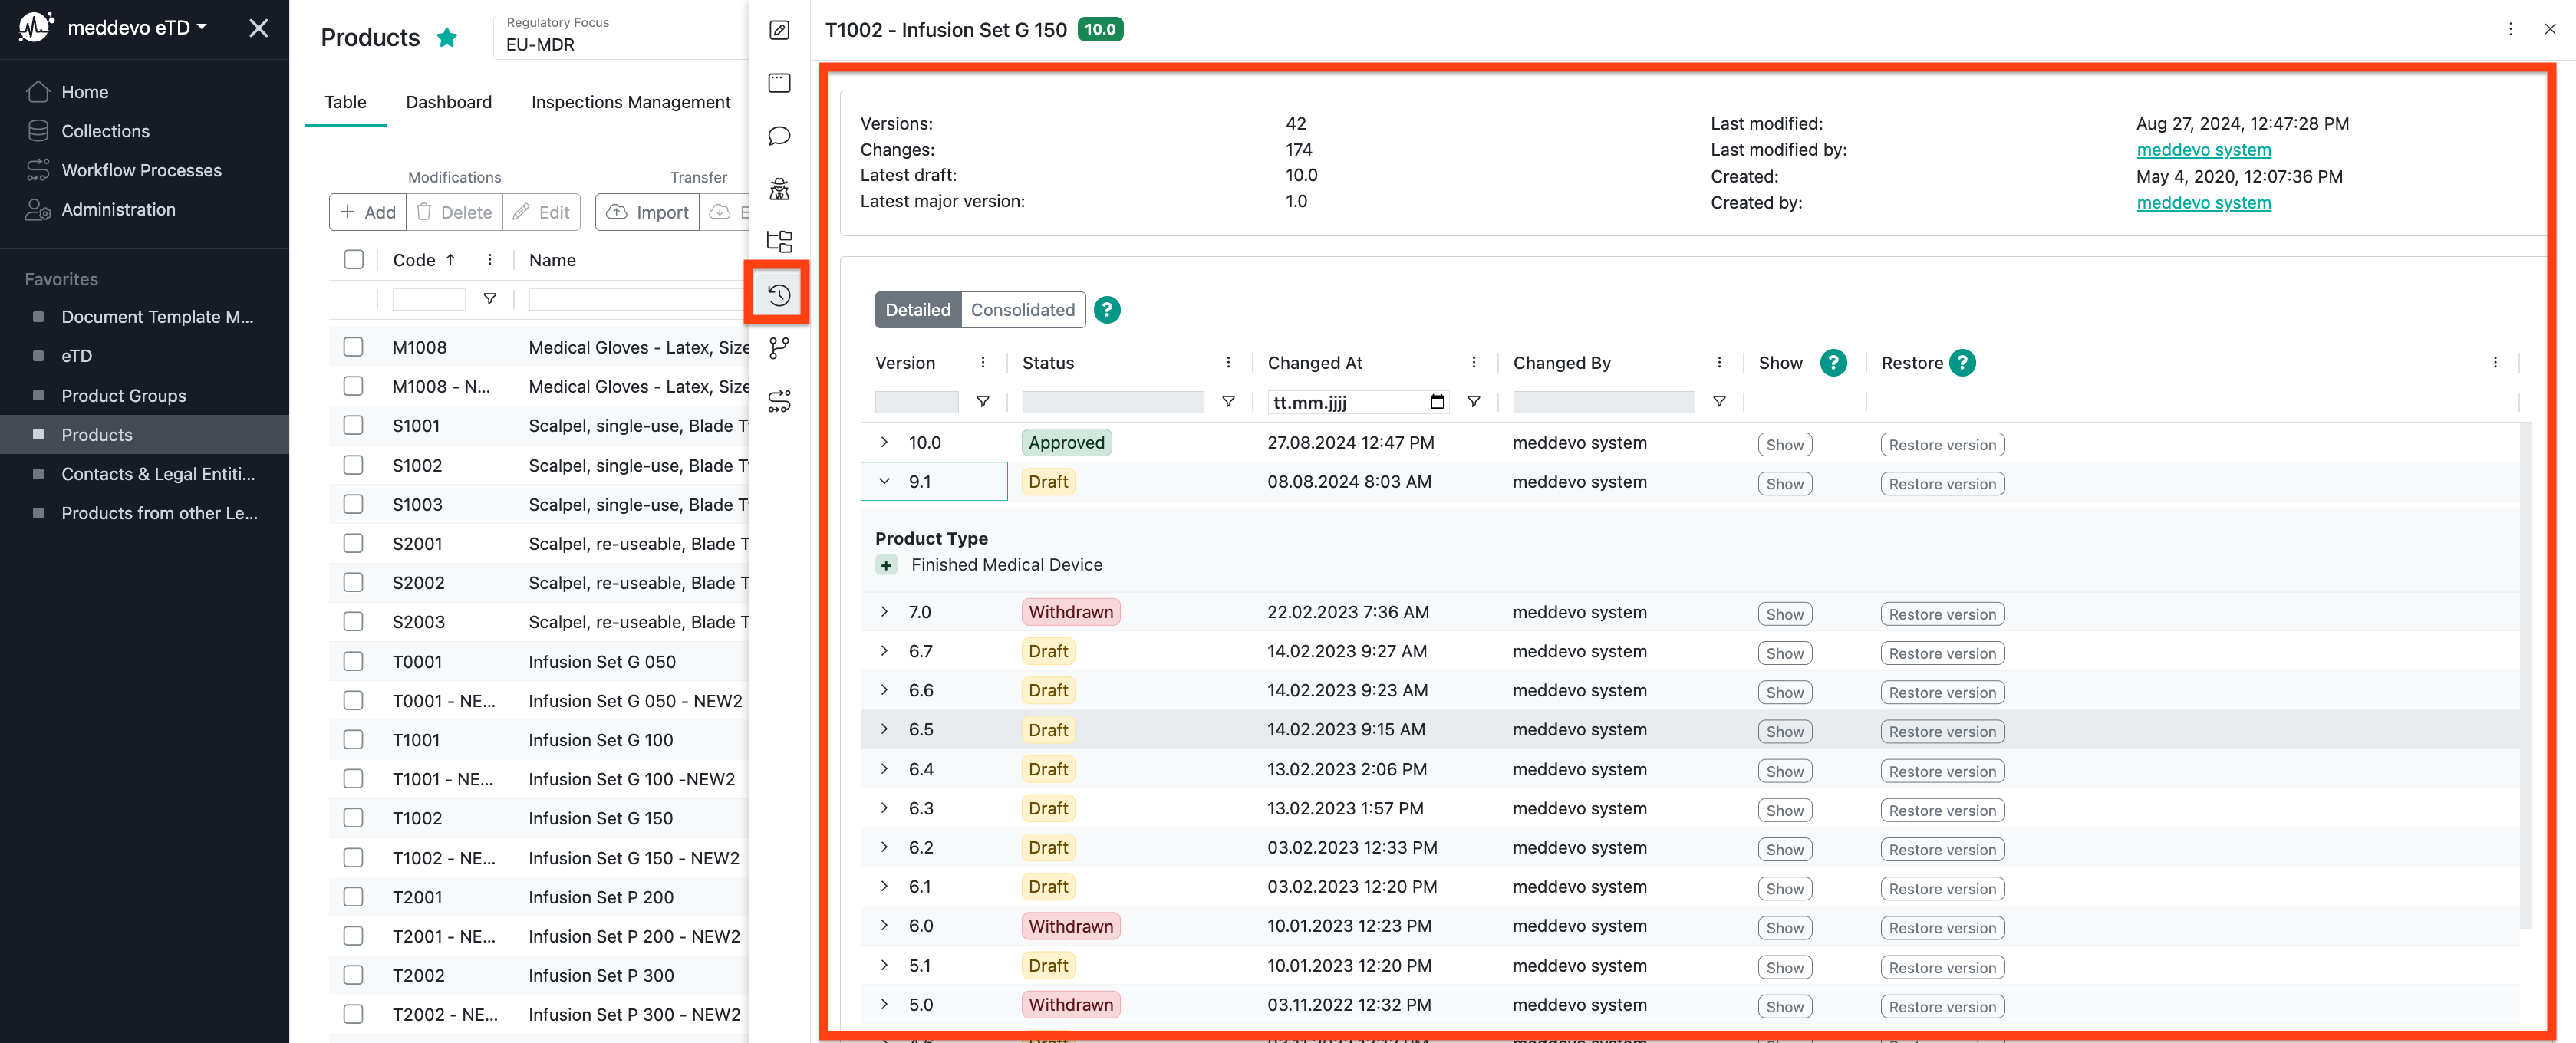Click the green plus next to Finished Medical Device
The width and height of the screenshot is (2576, 1043).
pos(886,565)
